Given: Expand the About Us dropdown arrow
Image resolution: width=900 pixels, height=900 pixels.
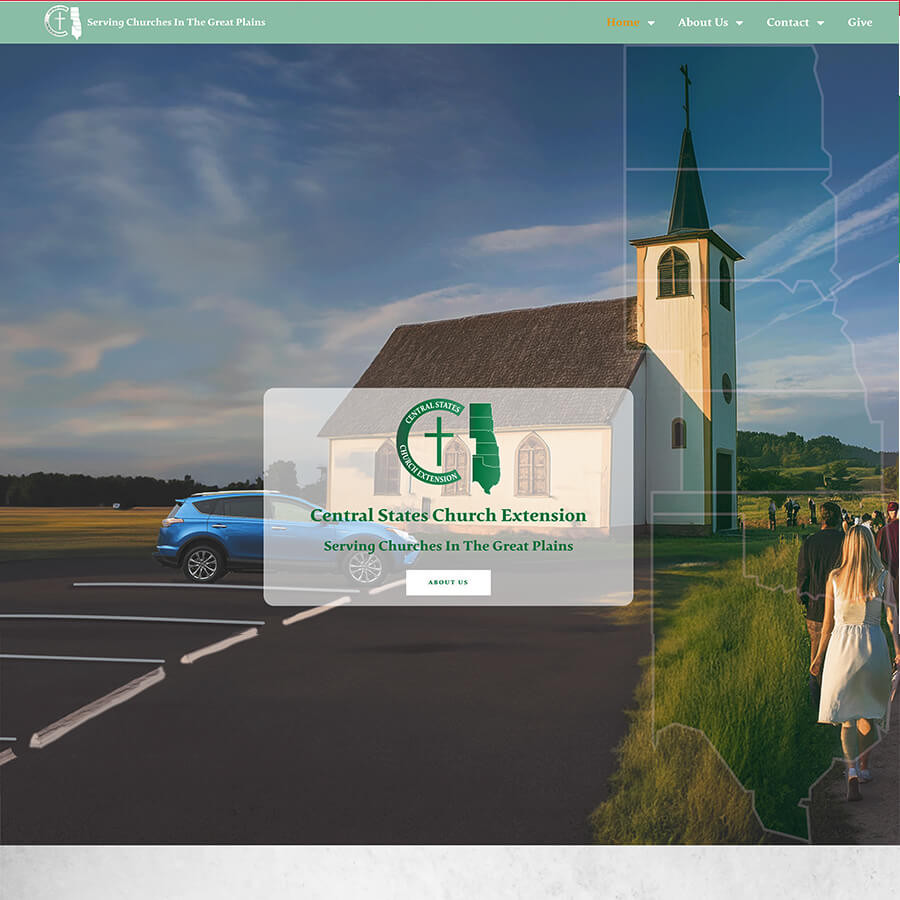Looking at the screenshot, I should [x=740, y=23].
